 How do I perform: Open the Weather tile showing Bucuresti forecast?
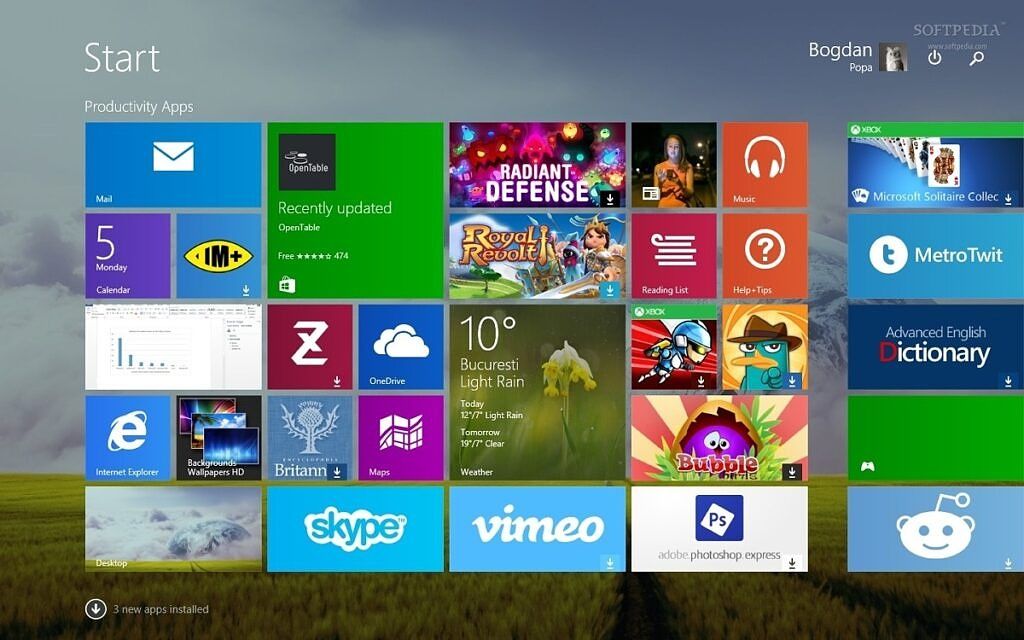pos(537,390)
